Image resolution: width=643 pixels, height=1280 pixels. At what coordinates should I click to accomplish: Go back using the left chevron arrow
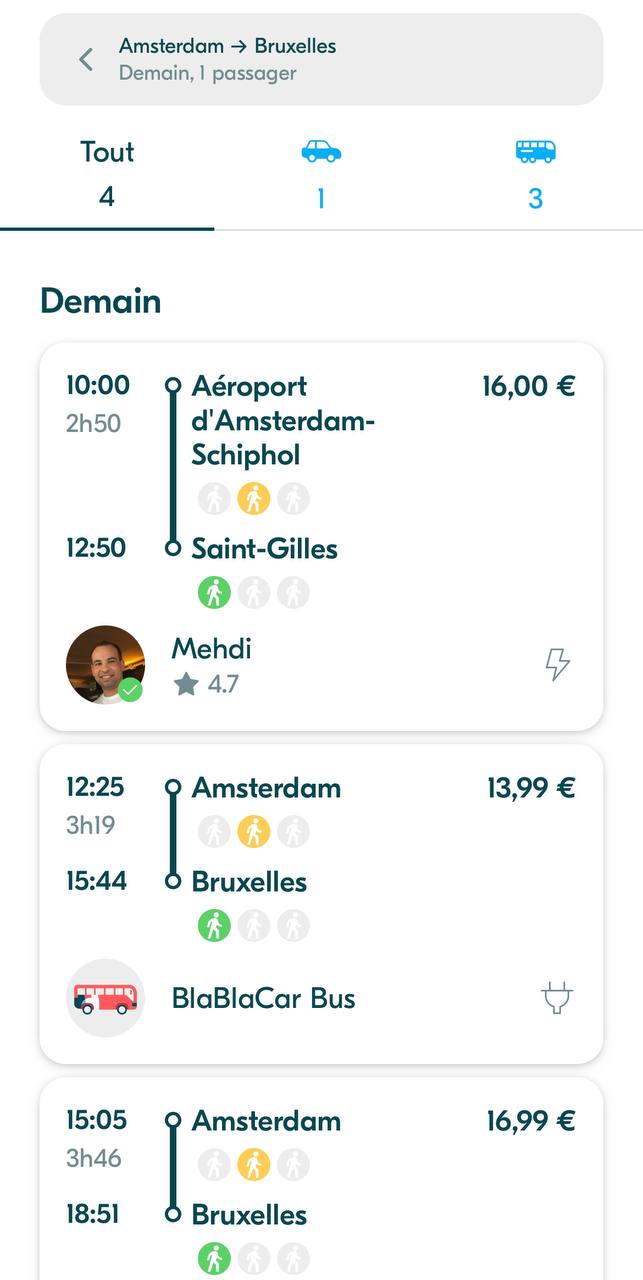86,60
